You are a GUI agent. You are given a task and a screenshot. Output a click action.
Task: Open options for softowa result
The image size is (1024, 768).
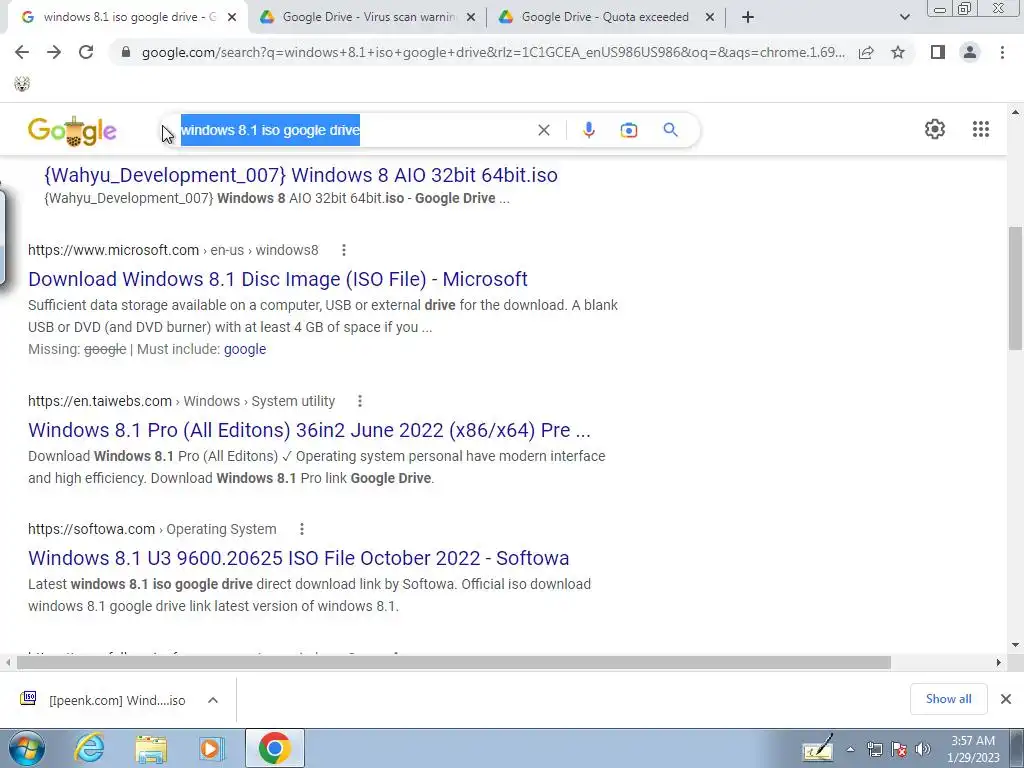coord(302,529)
